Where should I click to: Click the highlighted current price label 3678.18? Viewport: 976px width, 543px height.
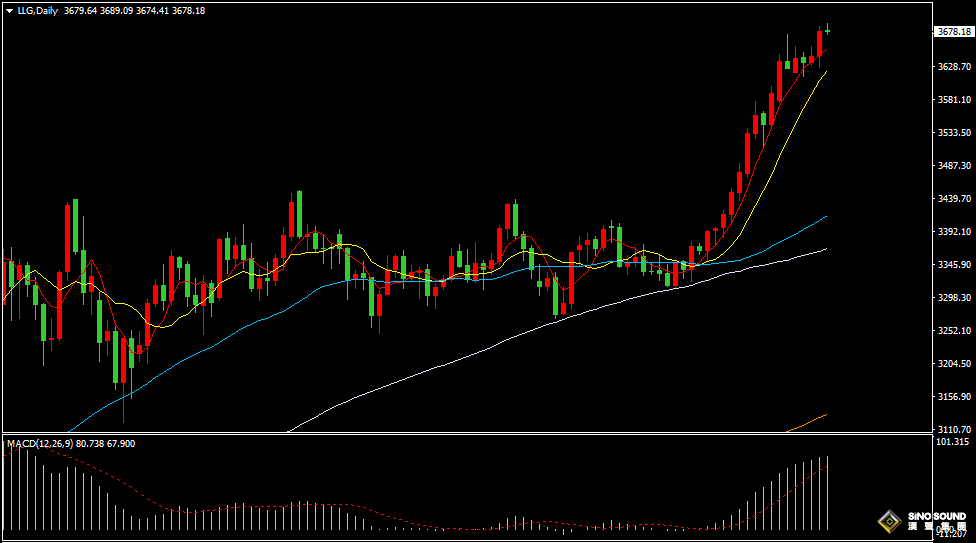tap(954, 31)
